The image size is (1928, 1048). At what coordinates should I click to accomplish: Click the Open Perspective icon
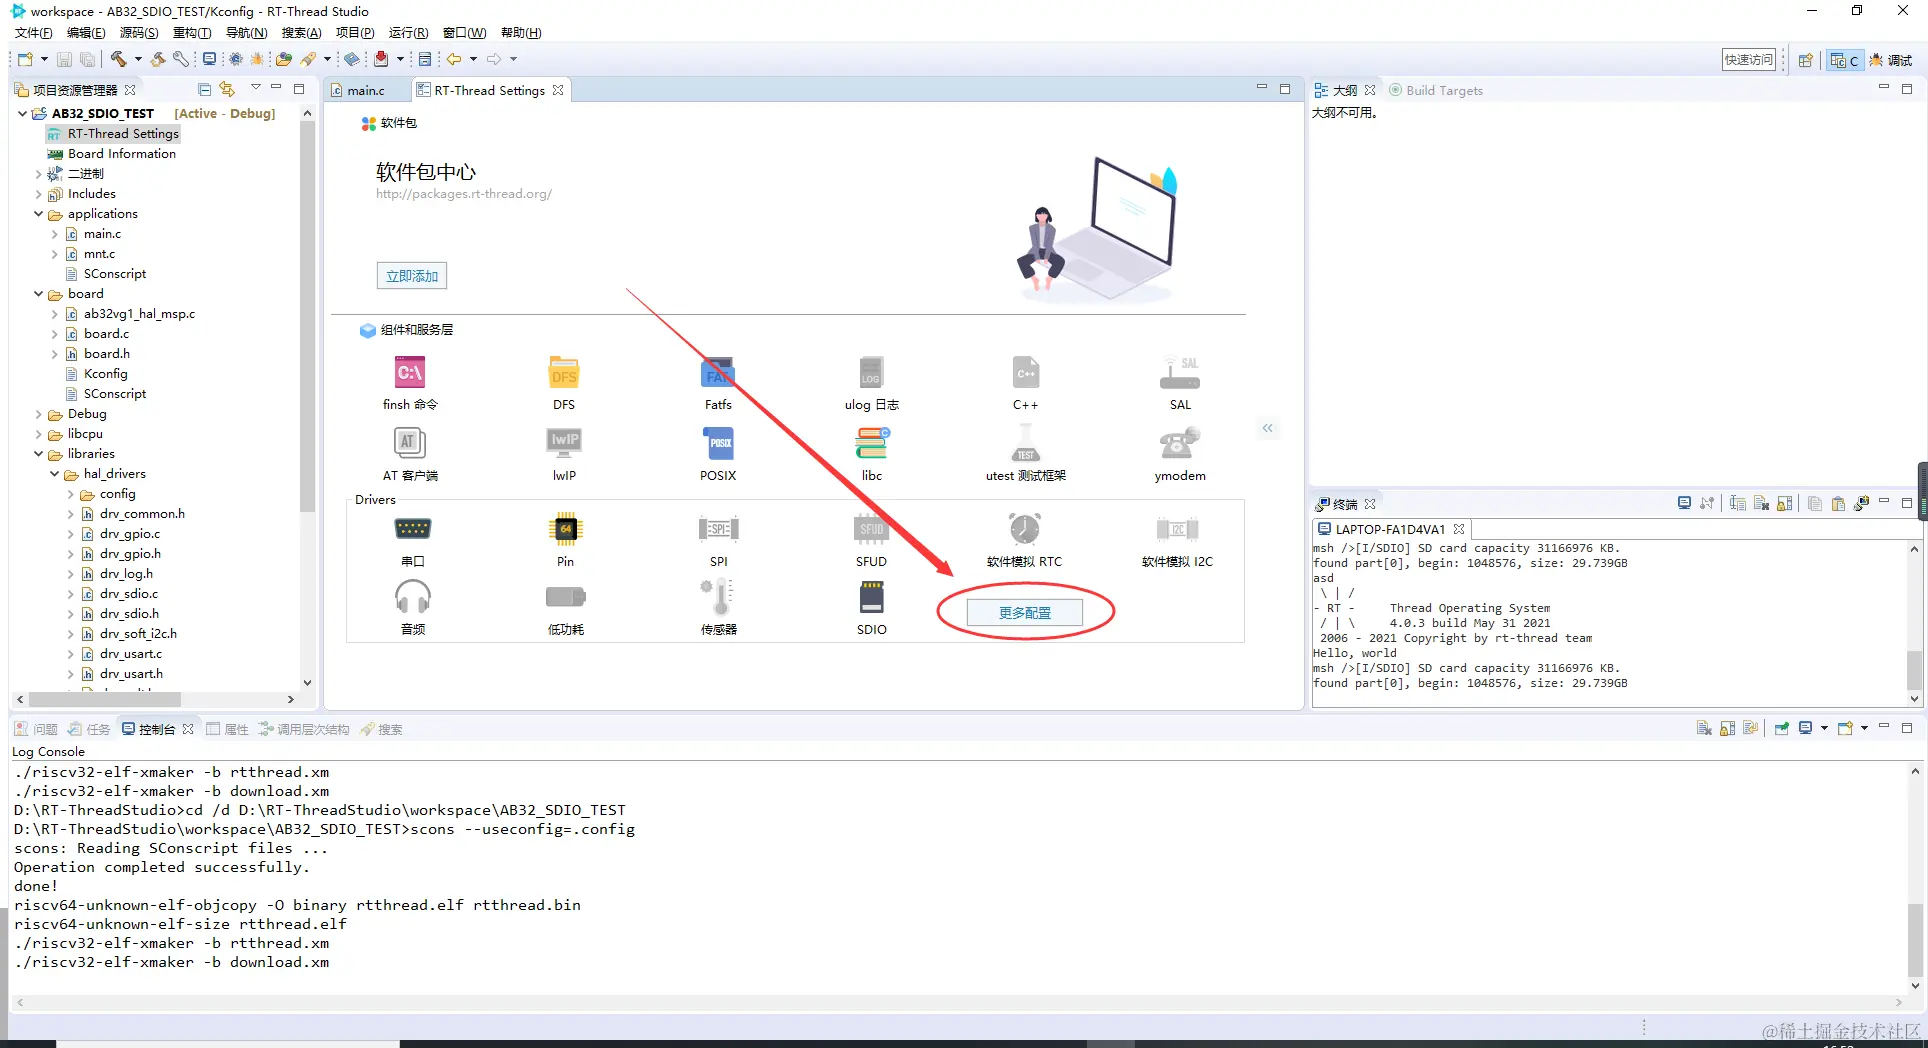tap(1805, 60)
